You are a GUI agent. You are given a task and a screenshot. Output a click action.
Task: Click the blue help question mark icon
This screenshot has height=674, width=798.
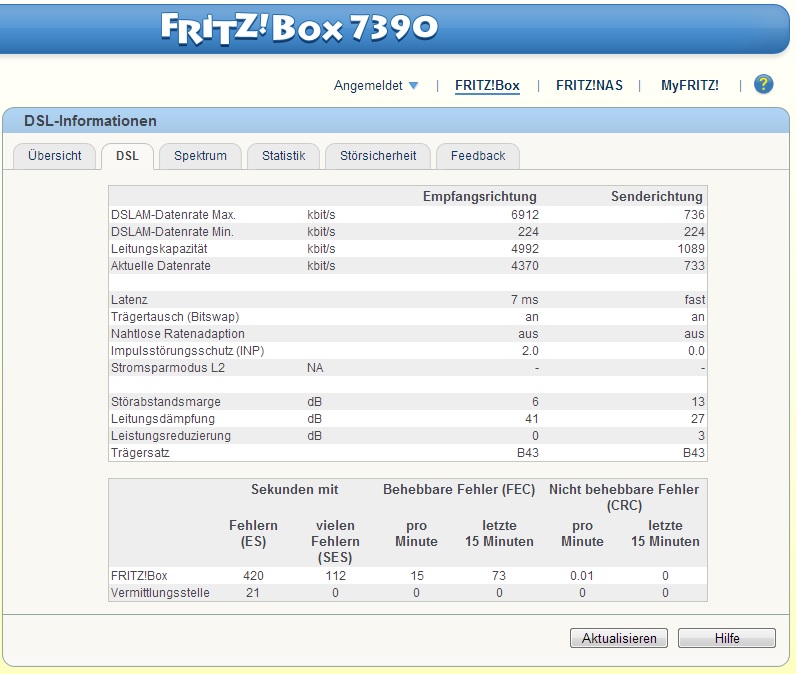(763, 85)
